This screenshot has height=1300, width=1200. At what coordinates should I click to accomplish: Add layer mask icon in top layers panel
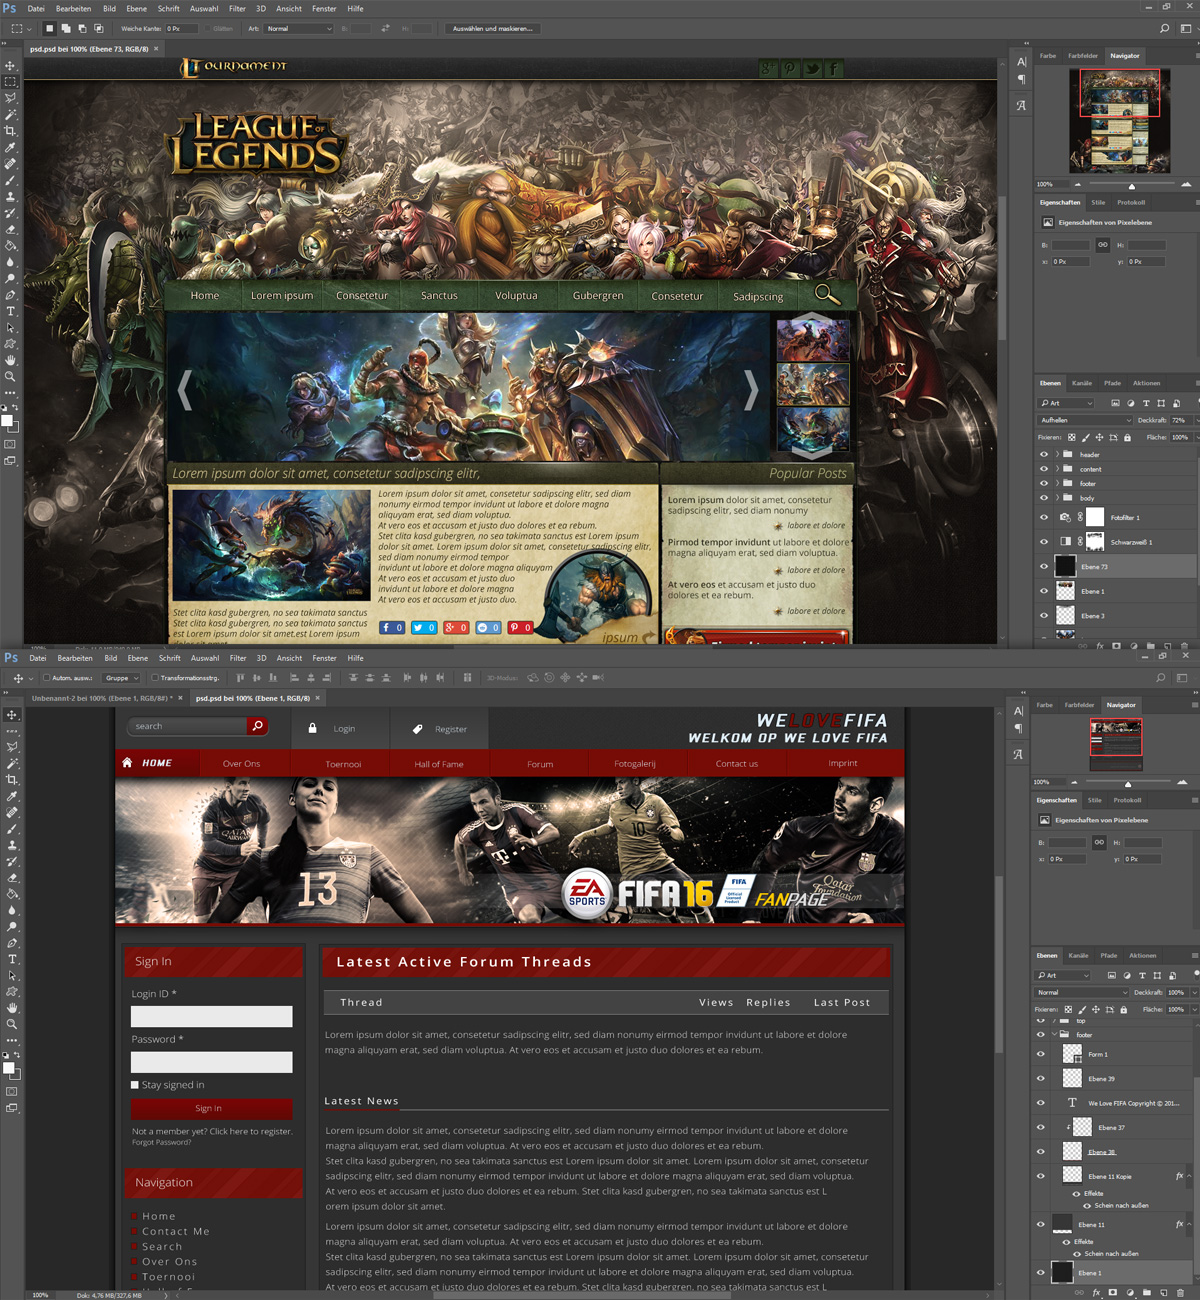click(1116, 646)
